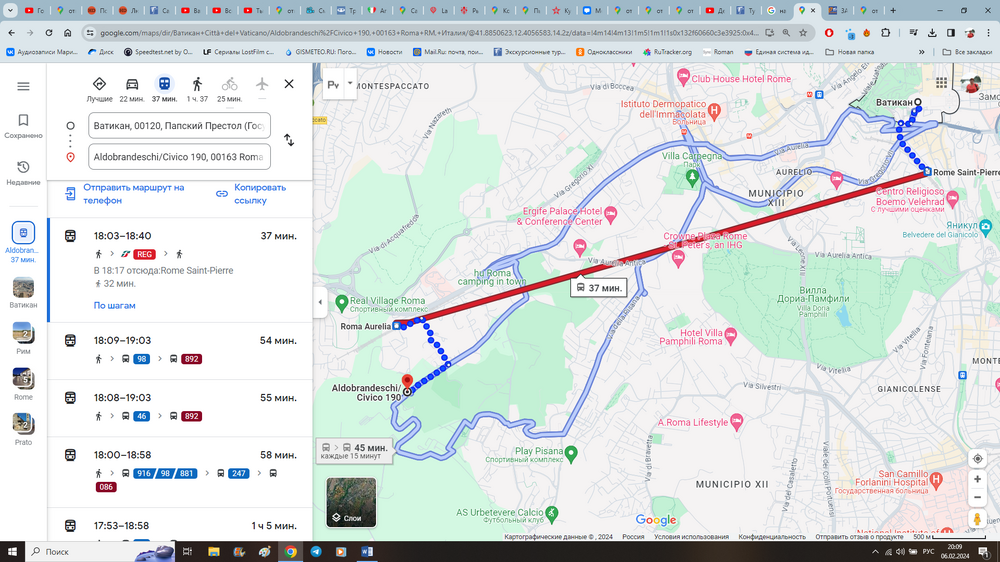
Task: Select the 18:03–18:40 REG train route
Action: [180, 270]
